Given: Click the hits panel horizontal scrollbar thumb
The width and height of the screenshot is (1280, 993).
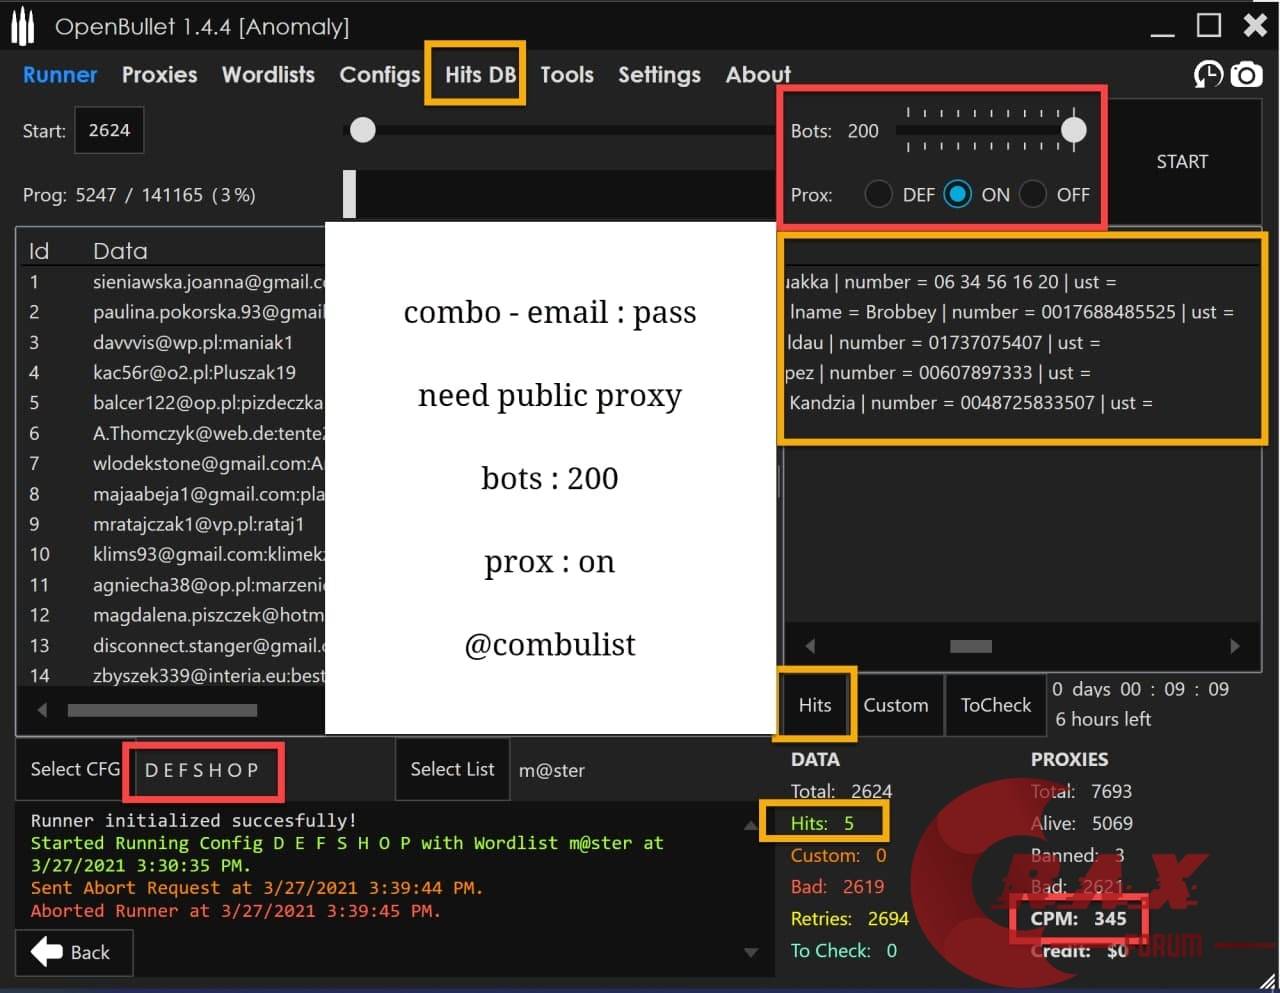Looking at the screenshot, I should click(x=970, y=646).
